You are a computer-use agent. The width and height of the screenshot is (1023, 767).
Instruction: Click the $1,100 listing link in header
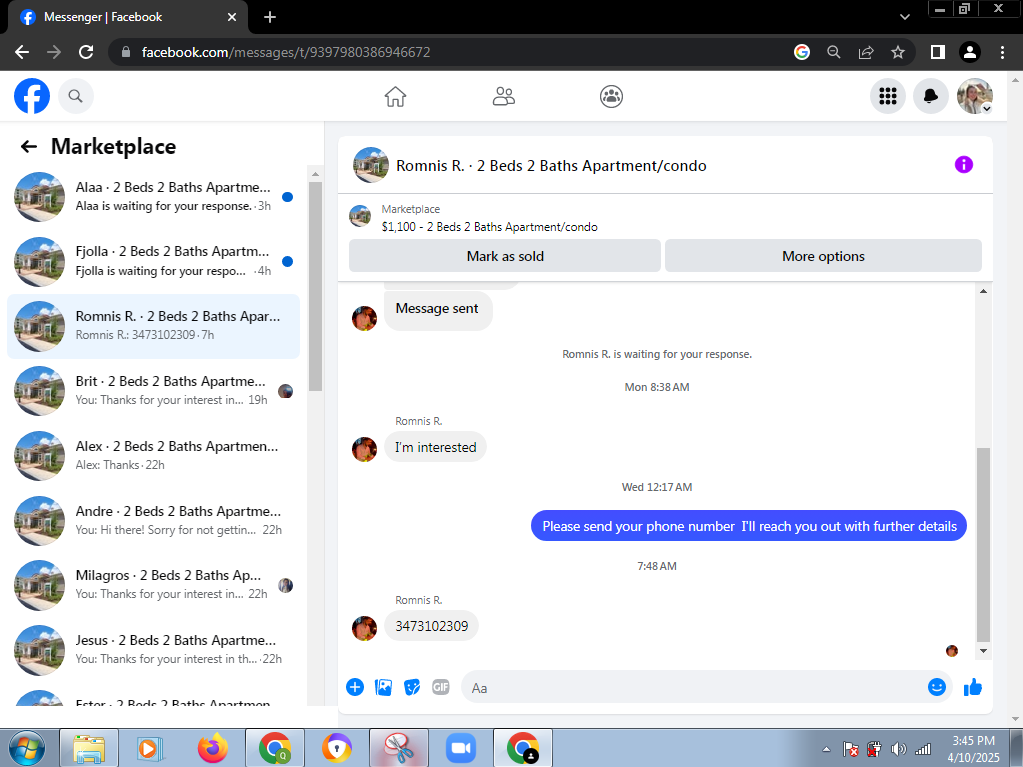[489, 227]
